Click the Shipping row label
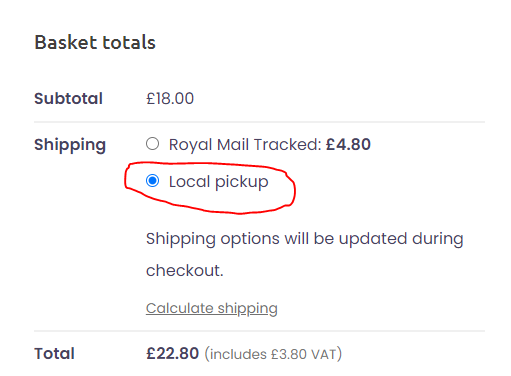 click(70, 145)
